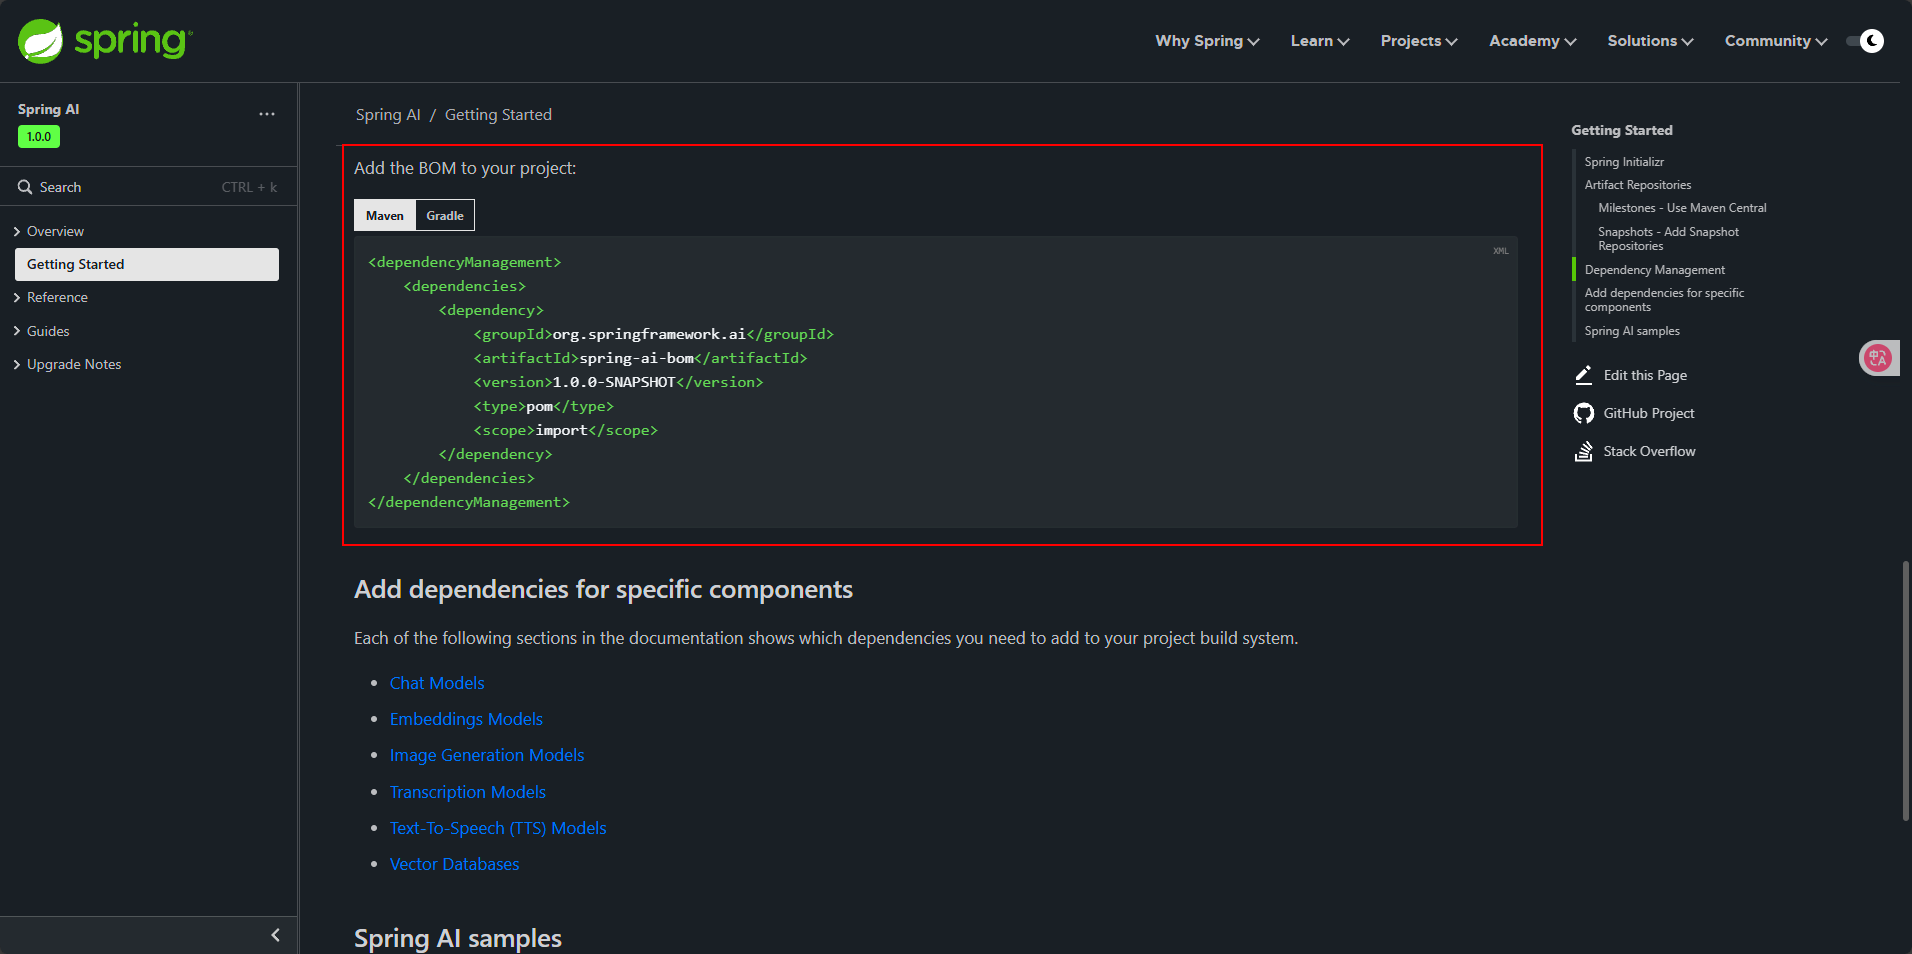Viewport: 1912px width, 954px height.
Task: Click the page vertical scrollbar thumb
Action: click(x=1905, y=691)
